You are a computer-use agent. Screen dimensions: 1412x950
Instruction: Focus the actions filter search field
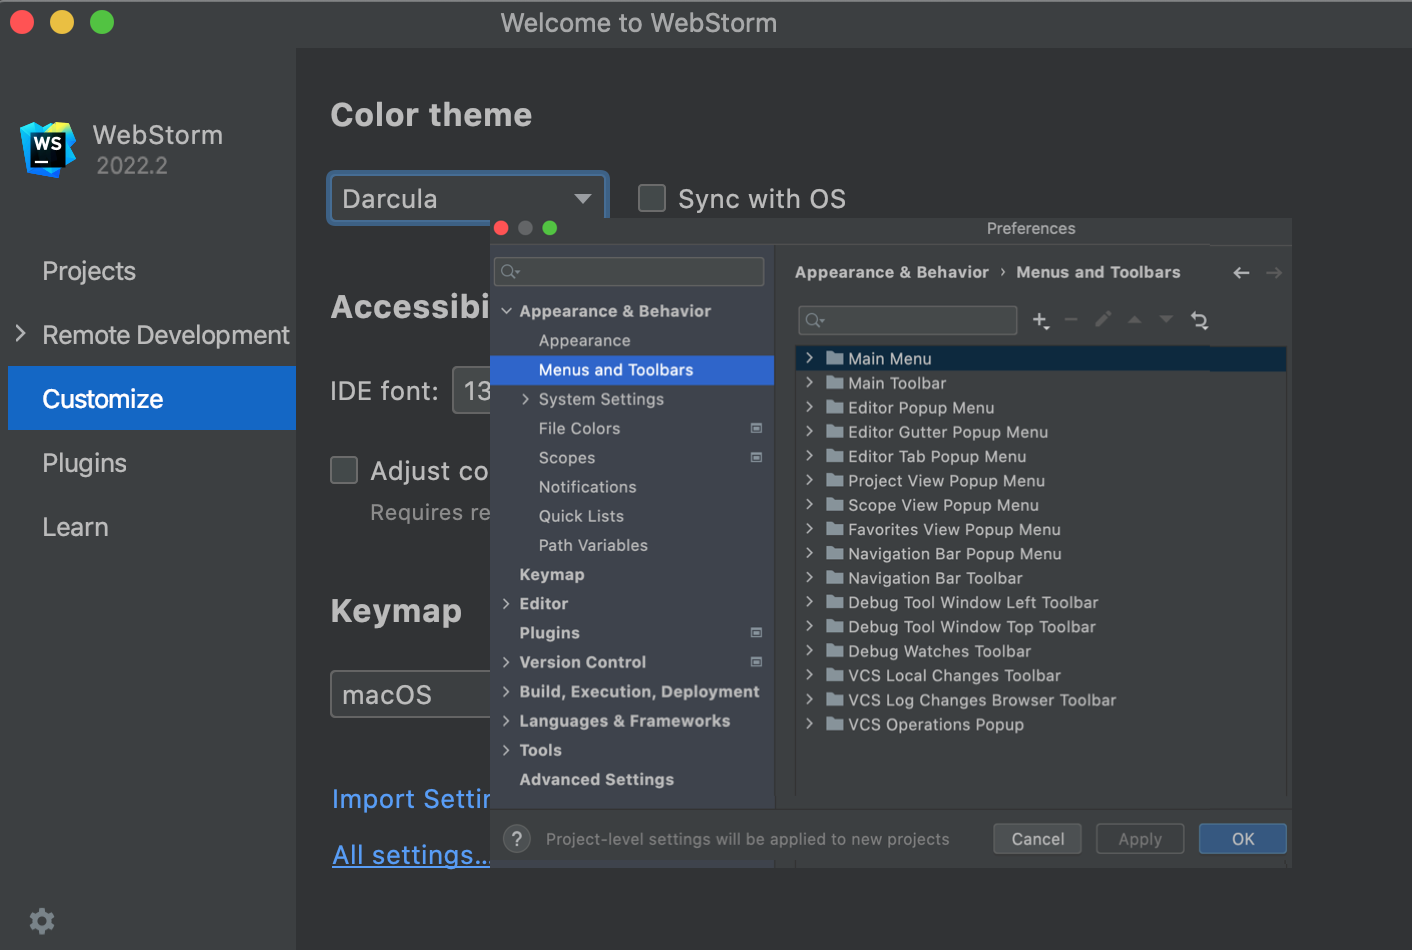908,320
